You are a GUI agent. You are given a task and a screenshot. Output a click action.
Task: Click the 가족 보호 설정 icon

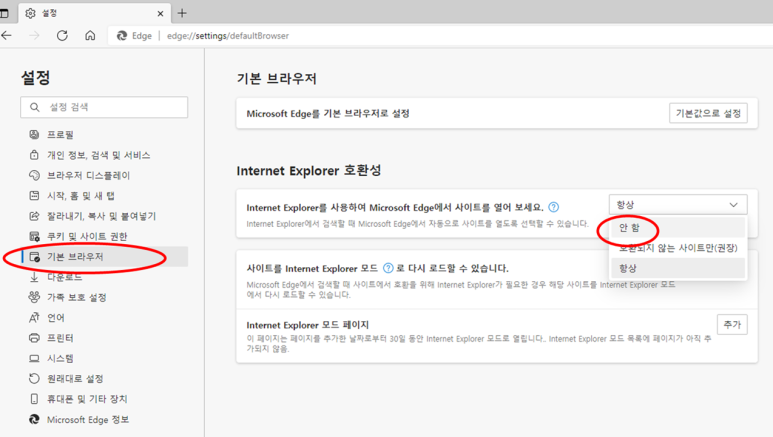(34, 297)
